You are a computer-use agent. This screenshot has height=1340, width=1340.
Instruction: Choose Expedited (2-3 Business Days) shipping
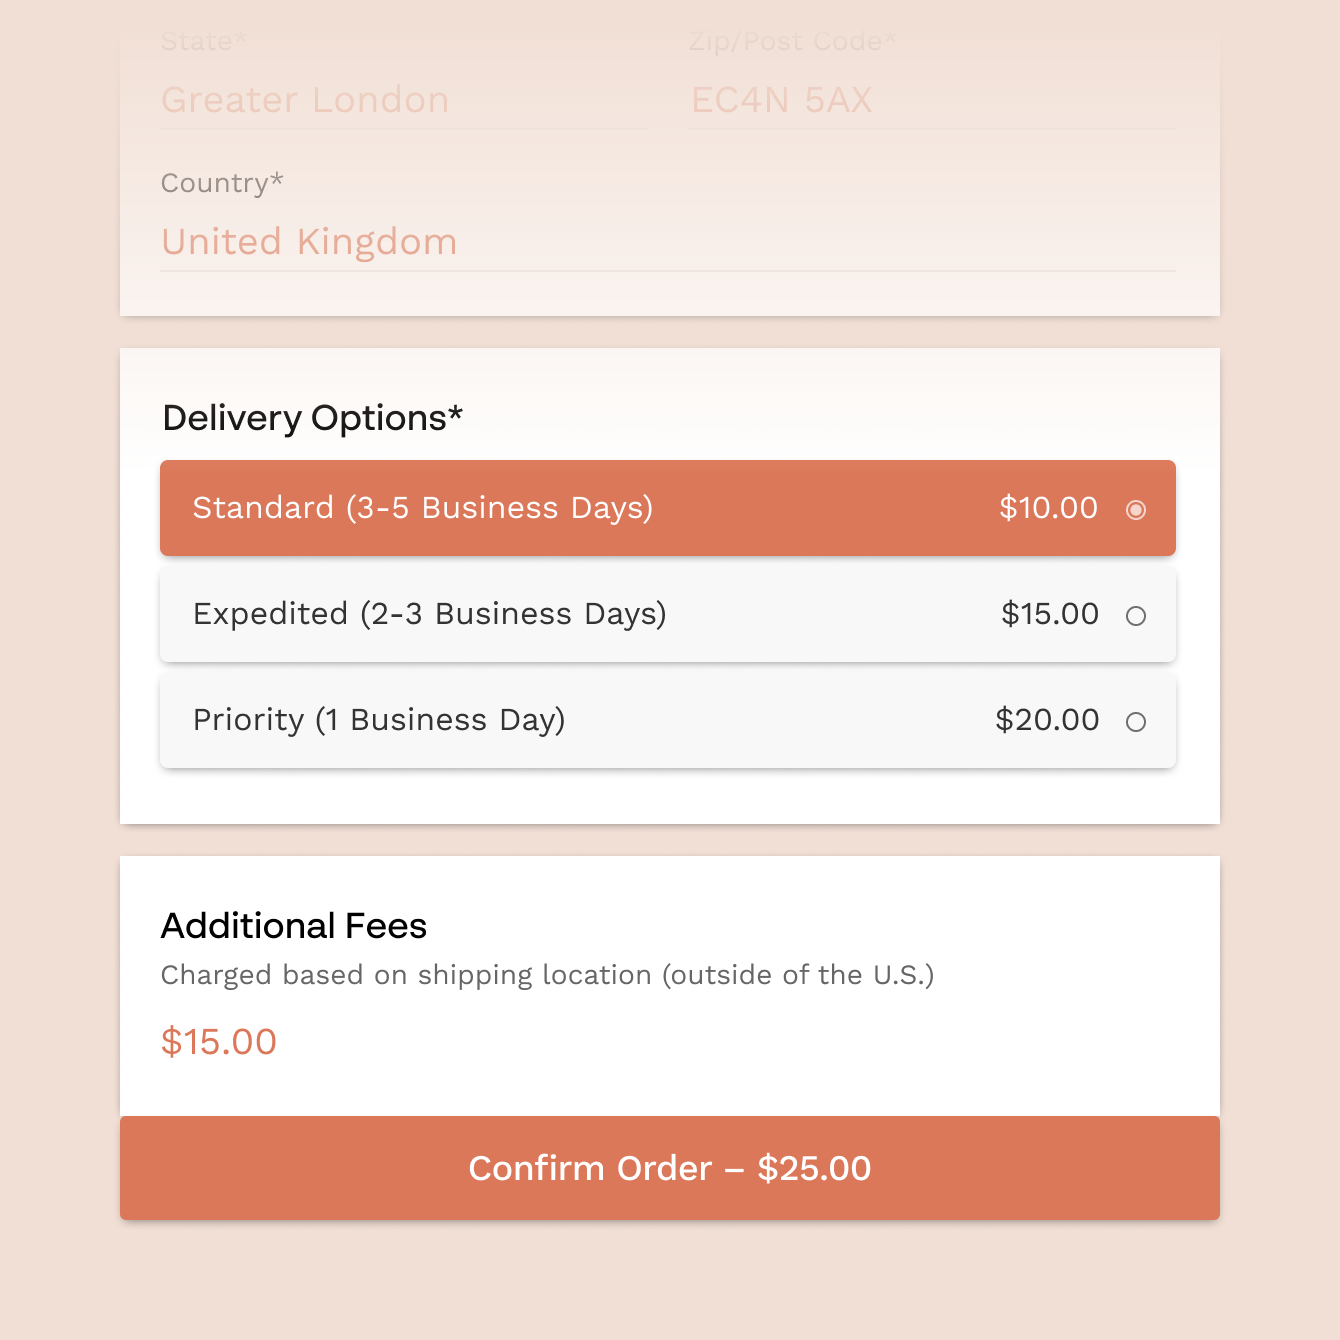click(x=1135, y=616)
